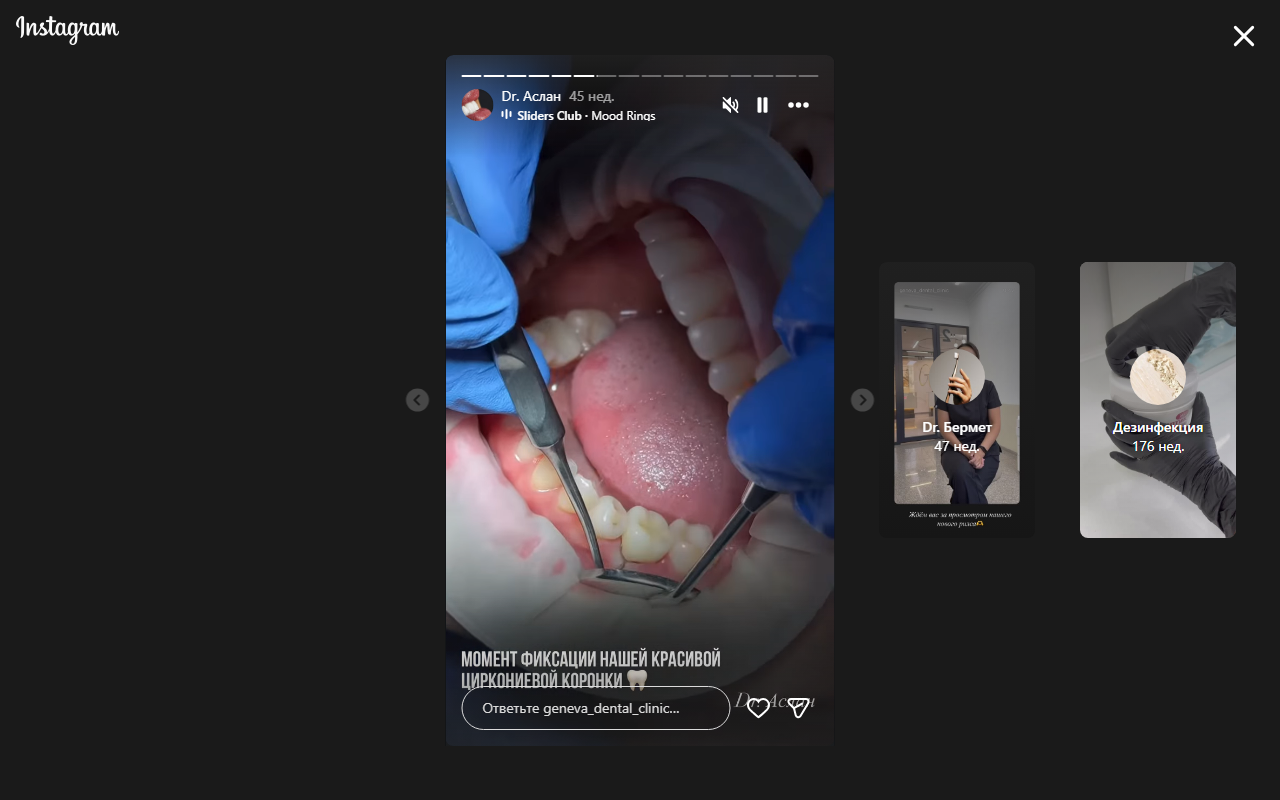Open the Sliders Club · Mood Rings track
Viewport: 1280px width, 800px height.
(x=586, y=116)
